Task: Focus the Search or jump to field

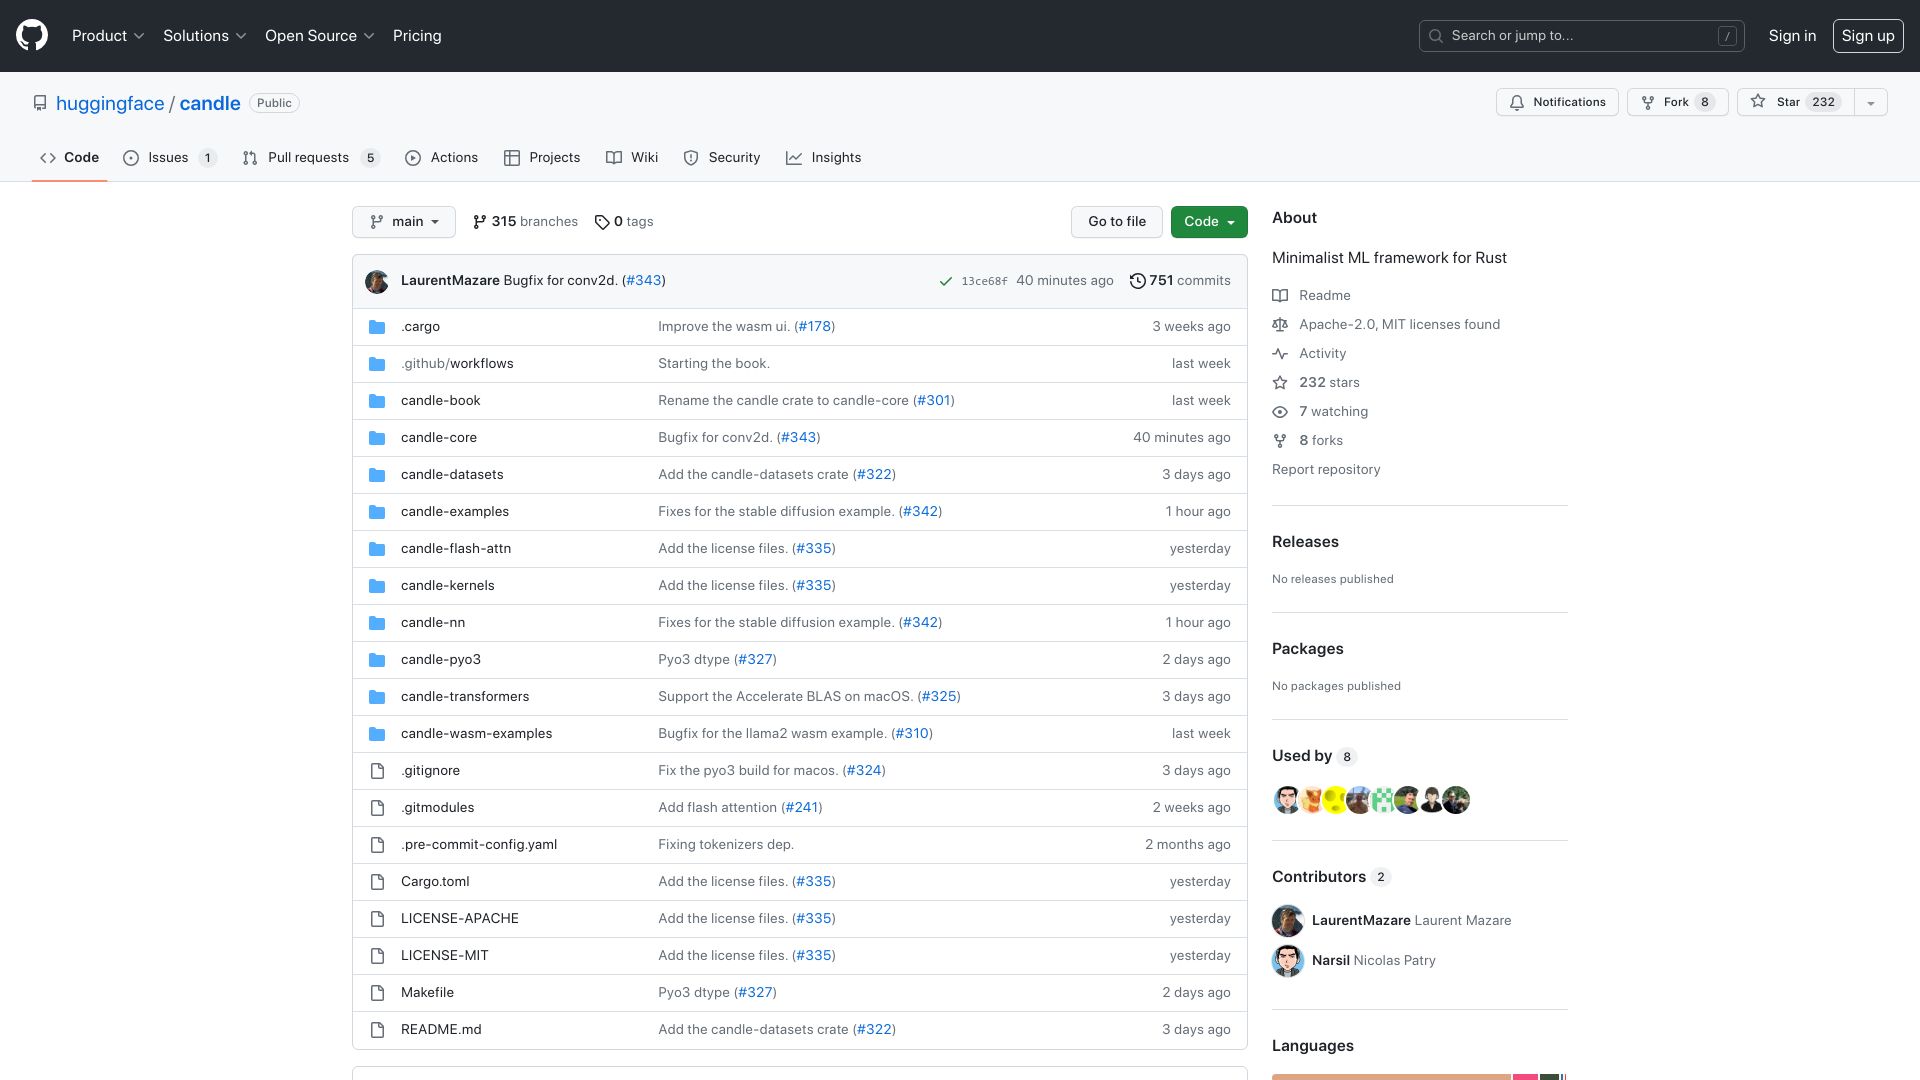Action: pos(1582,36)
